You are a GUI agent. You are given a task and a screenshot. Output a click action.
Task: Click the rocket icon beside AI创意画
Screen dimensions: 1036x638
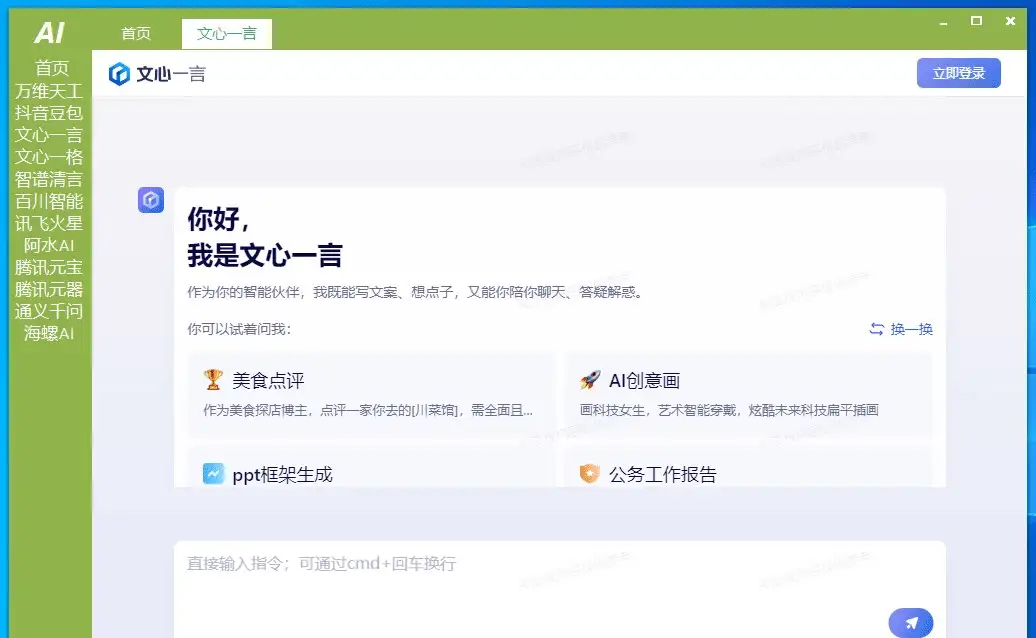(x=589, y=380)
